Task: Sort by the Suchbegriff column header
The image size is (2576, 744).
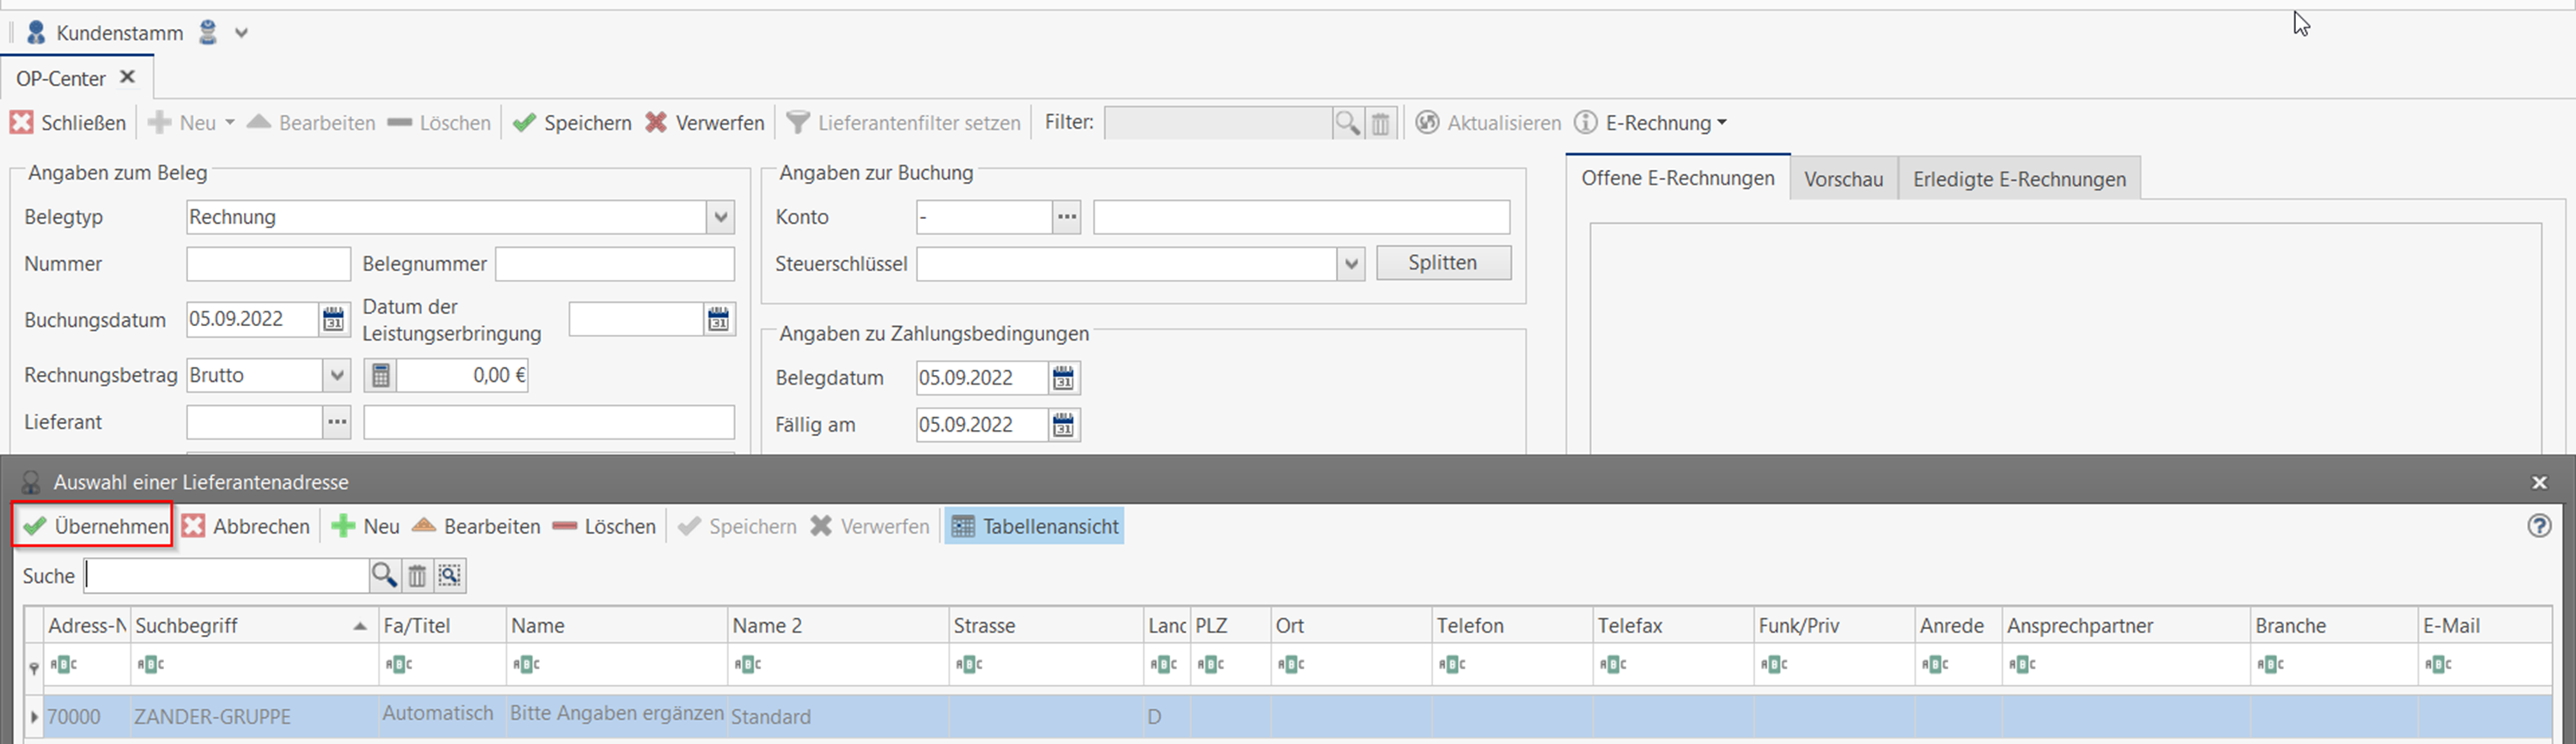Action: coord(240,626)
